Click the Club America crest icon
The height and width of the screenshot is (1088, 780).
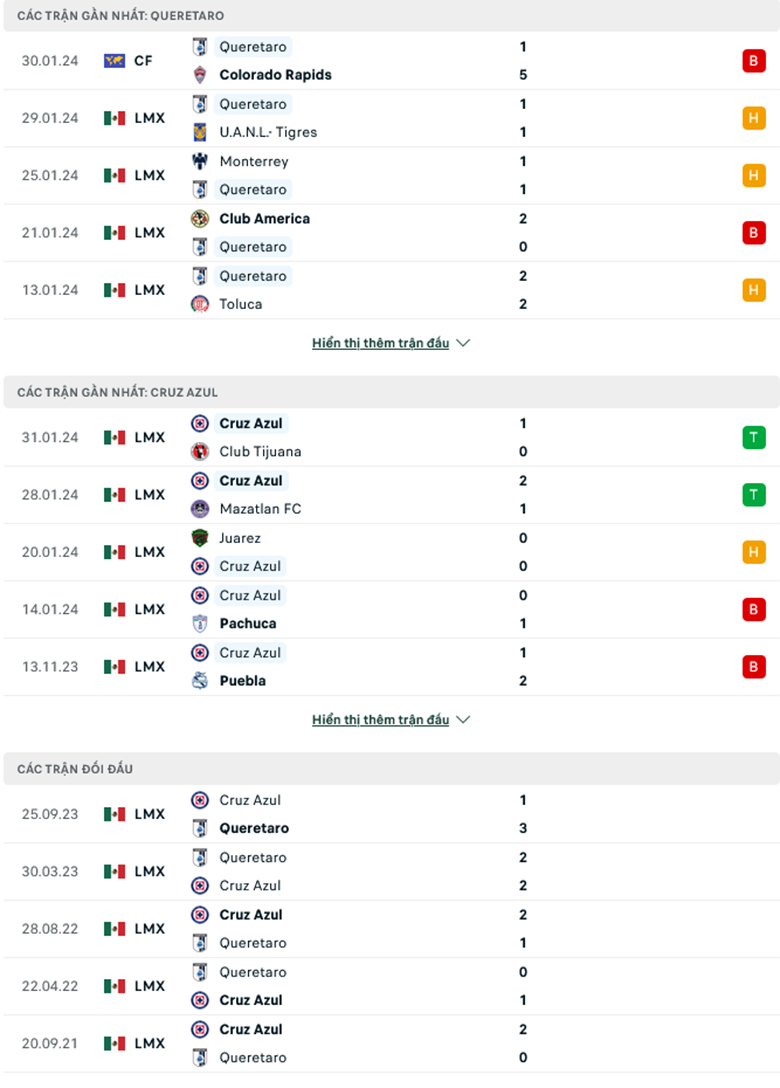click(x=200, y=219)
